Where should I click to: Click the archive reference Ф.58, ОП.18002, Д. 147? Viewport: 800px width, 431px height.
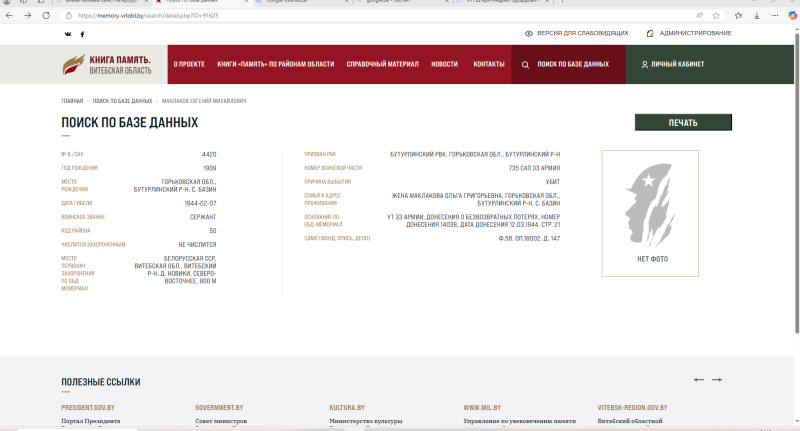tap(530, 238)
